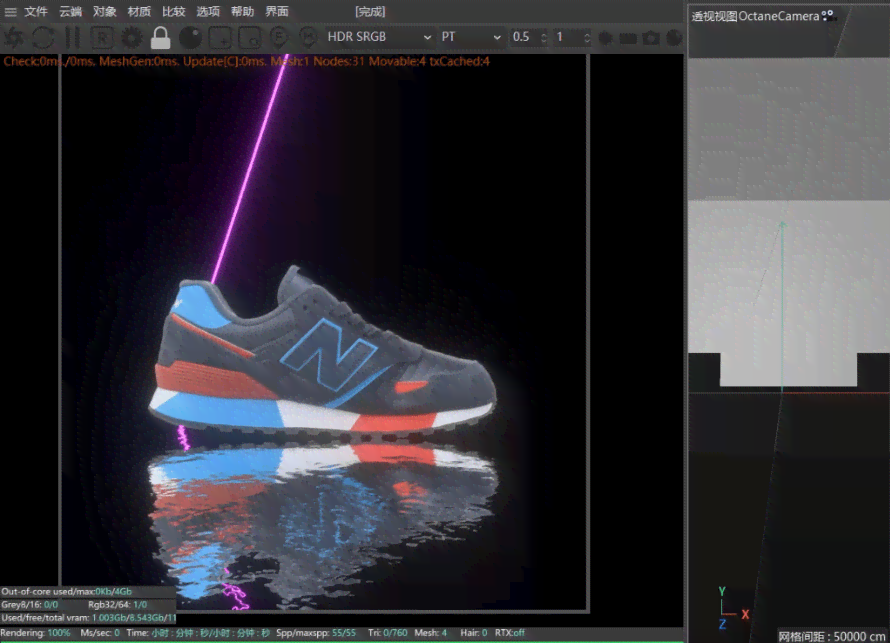Click the camera snapshot icon in toolbar
890x643 pixels.
tap(651, 38)
